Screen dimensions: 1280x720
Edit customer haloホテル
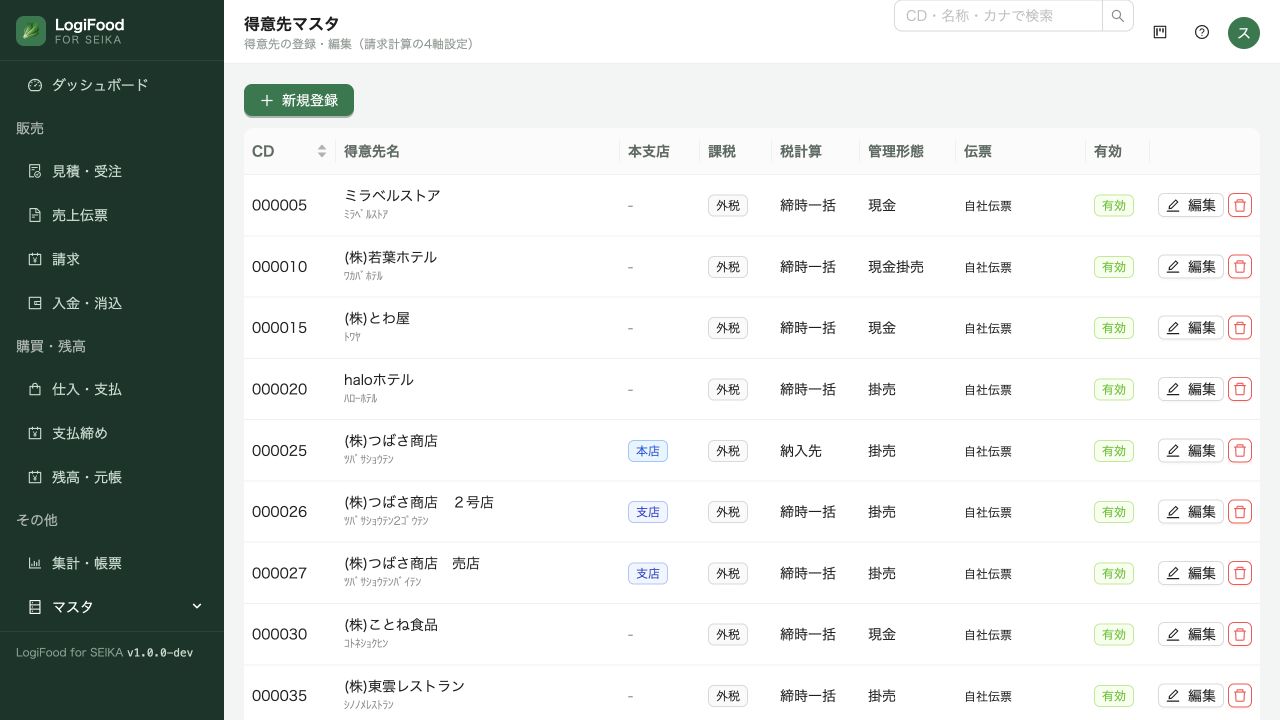pos(1191,389)
